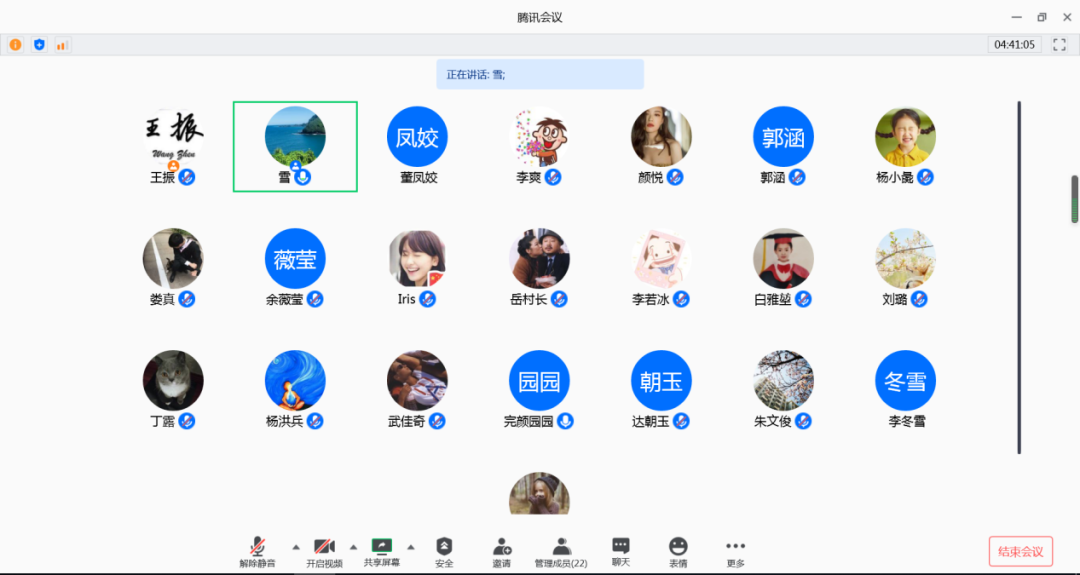Select participant 雪's highlighted avatar tile
Screen dimensions: 1080x575
(x=295, y=146)
